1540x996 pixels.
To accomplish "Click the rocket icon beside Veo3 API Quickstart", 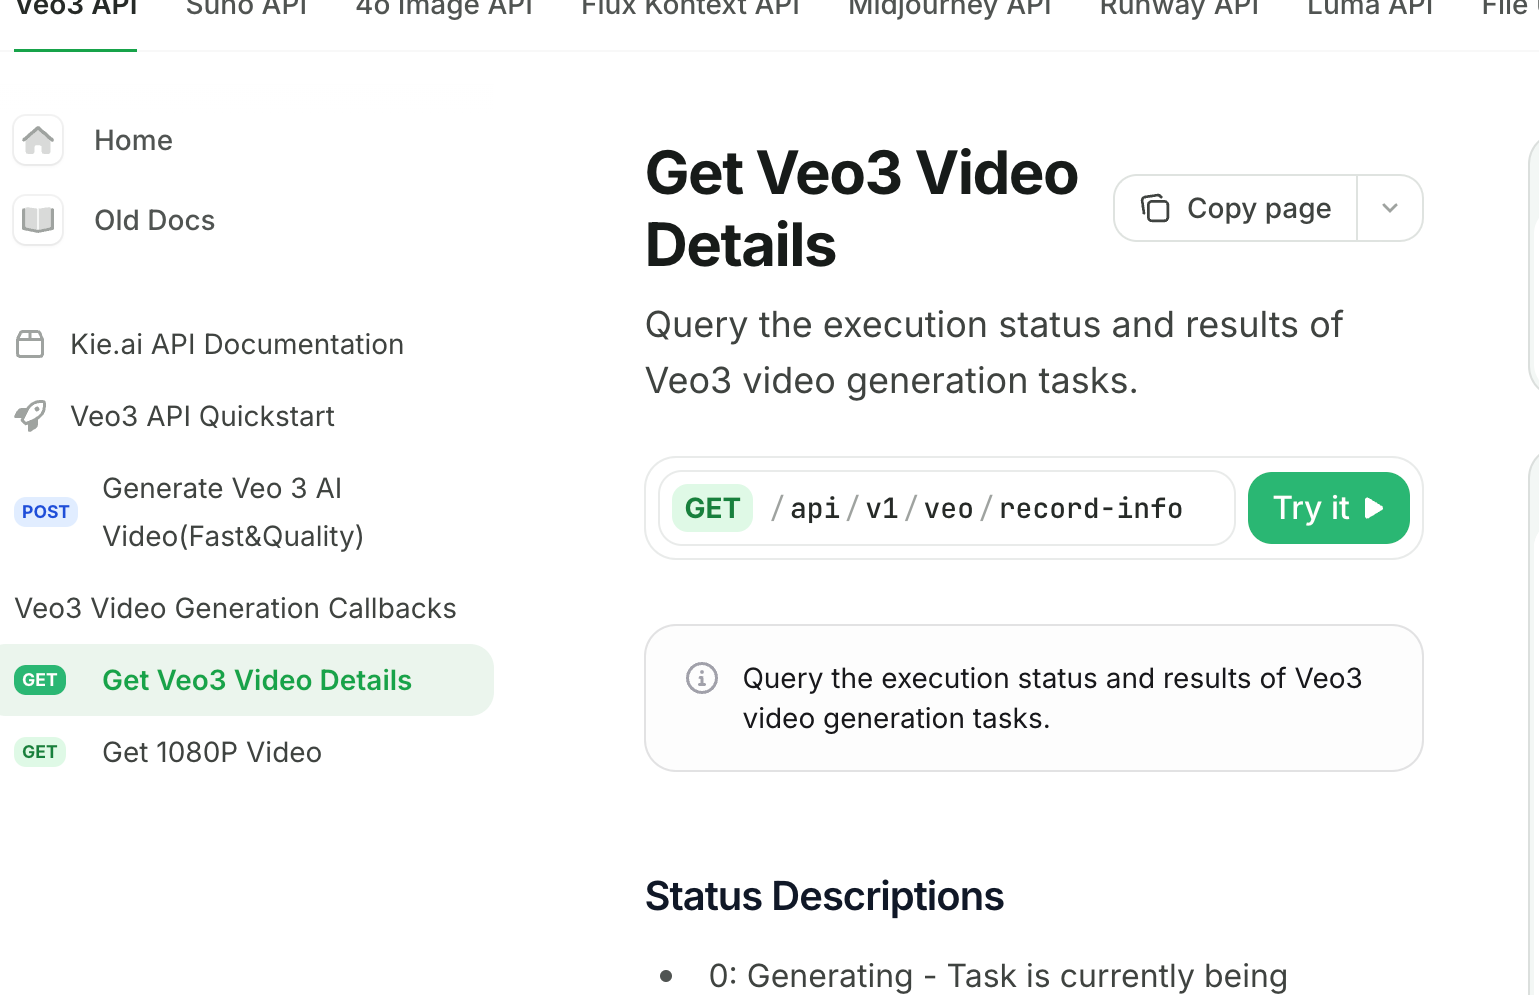I will (x=30, y=416).
